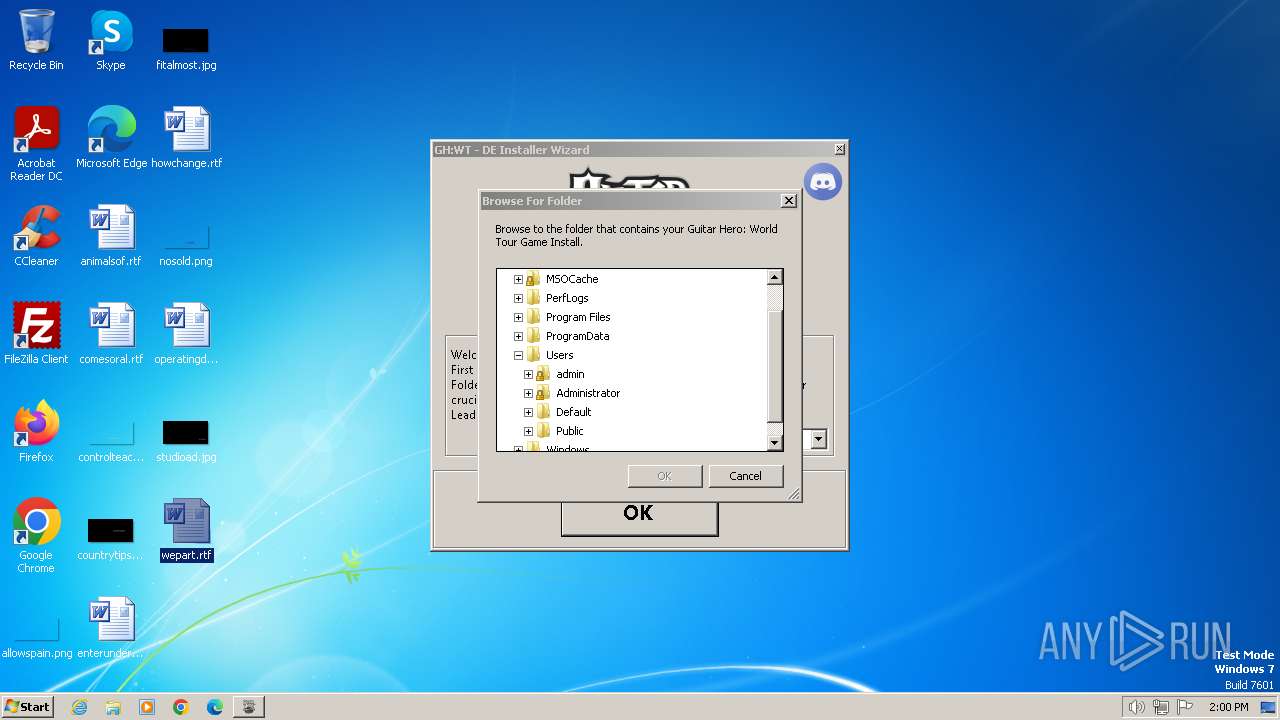This screenshot has height=720, width=1280.
Task: Click folder tree scrollbar thumb
Action: click(x=774, y=366)
